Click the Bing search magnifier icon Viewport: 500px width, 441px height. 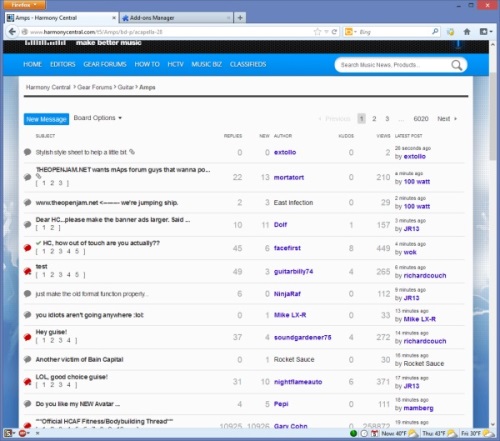click(x=435, y=32)
